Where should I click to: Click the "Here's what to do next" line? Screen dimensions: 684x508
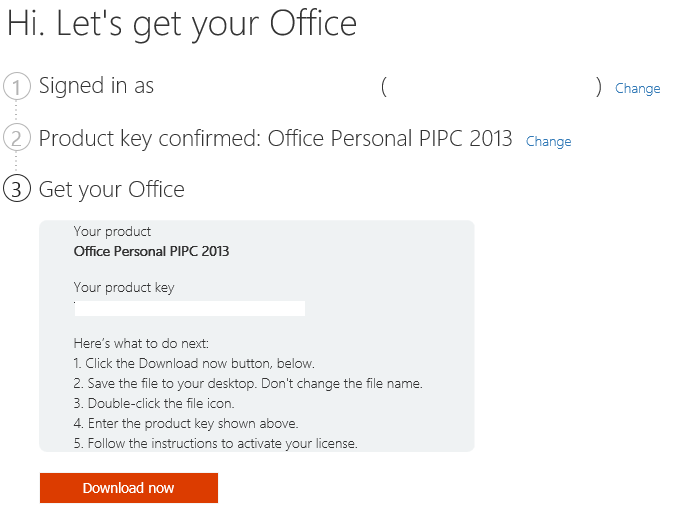(140, 343)
